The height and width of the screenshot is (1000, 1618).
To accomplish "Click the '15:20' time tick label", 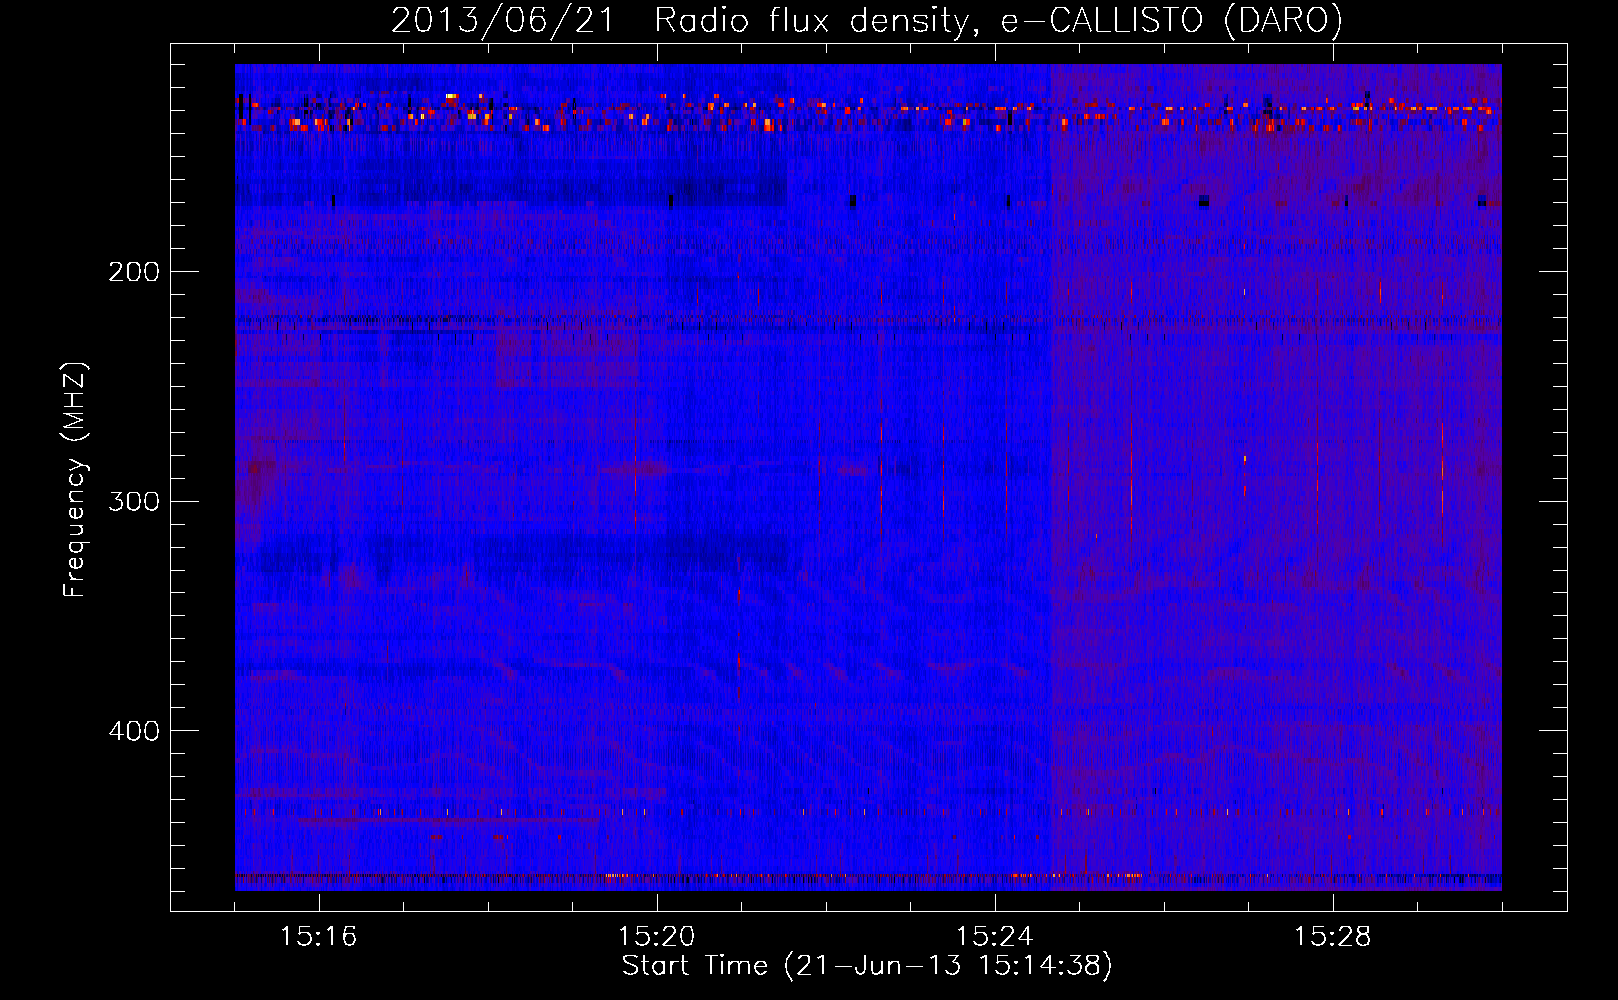I will (x=657, y=937).
